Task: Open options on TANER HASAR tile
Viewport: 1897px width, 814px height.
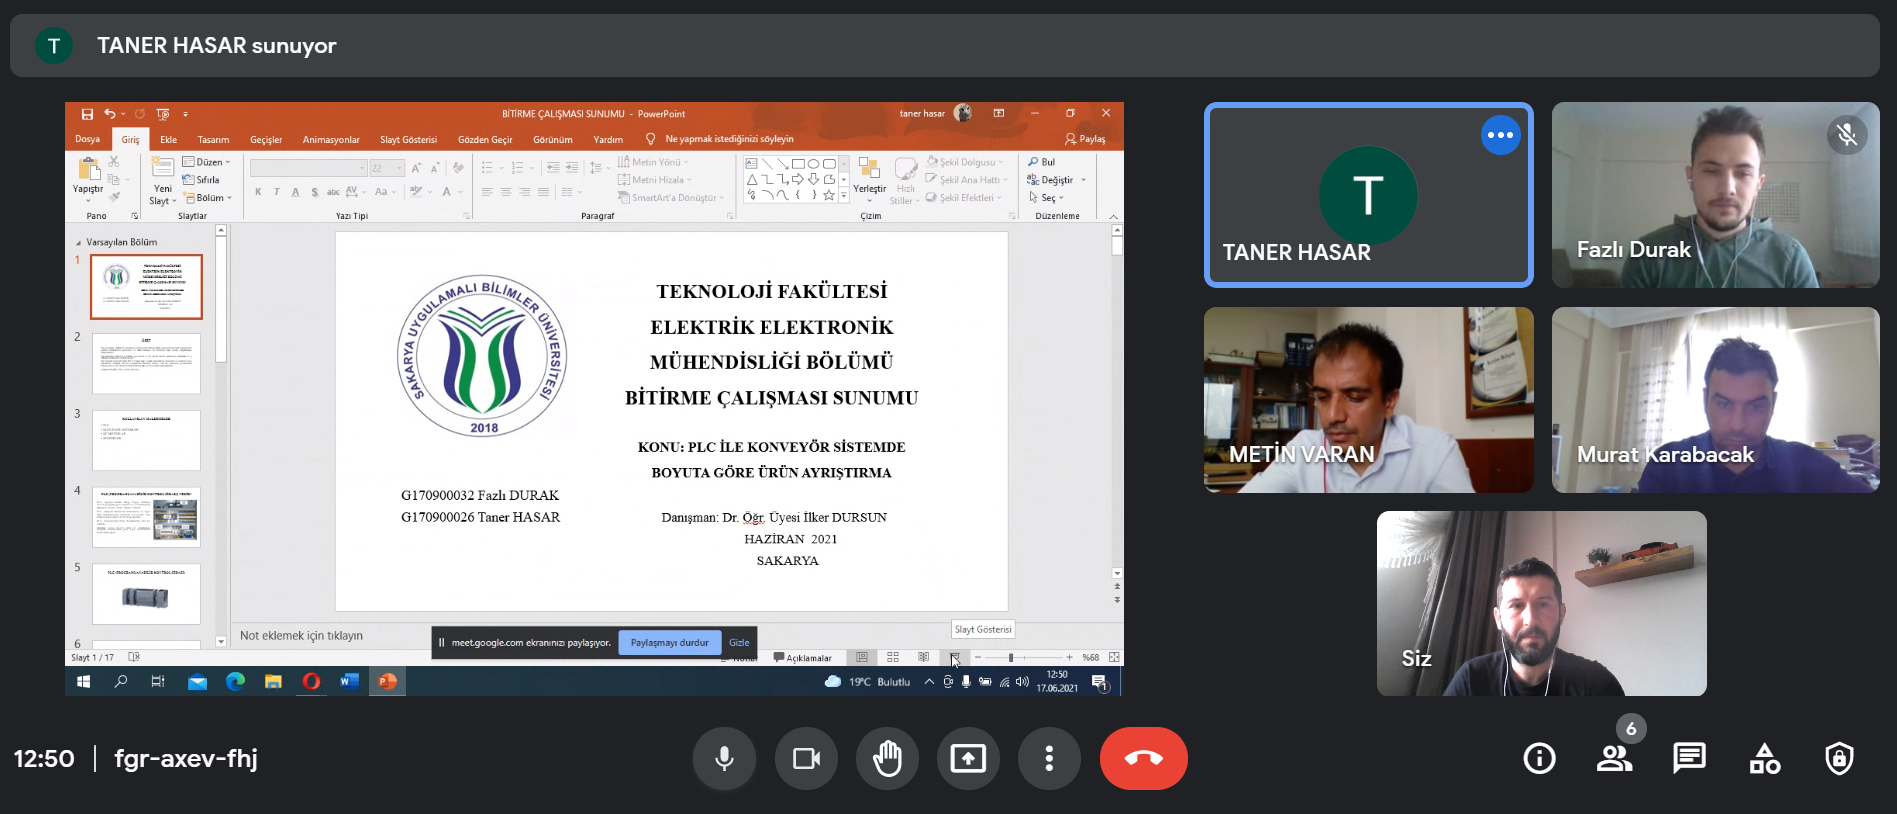Action: pyautogui.click(x=1500, y=135)
